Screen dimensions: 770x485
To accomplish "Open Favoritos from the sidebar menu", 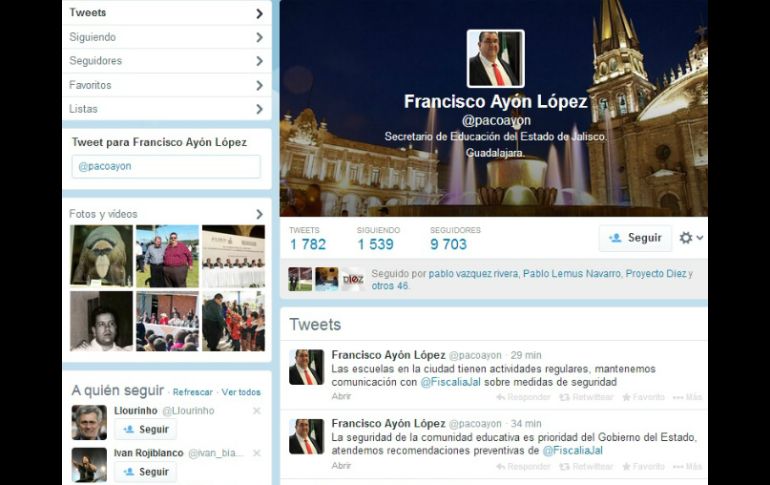I will (x=166, y=85).
